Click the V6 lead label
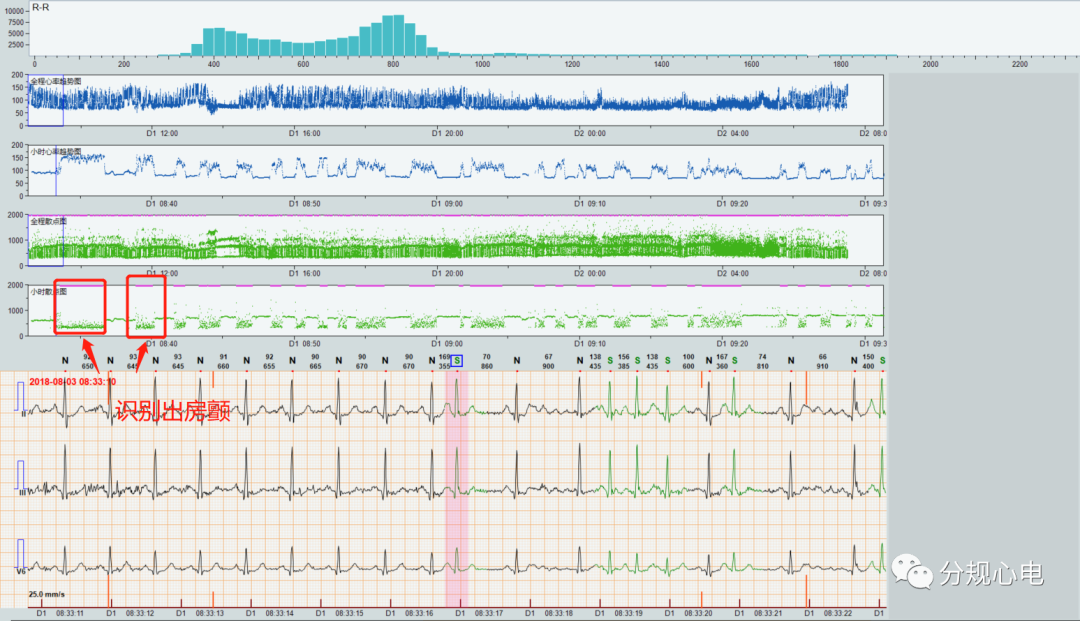The image size is (1080, 621). click(x=21, y=571)
